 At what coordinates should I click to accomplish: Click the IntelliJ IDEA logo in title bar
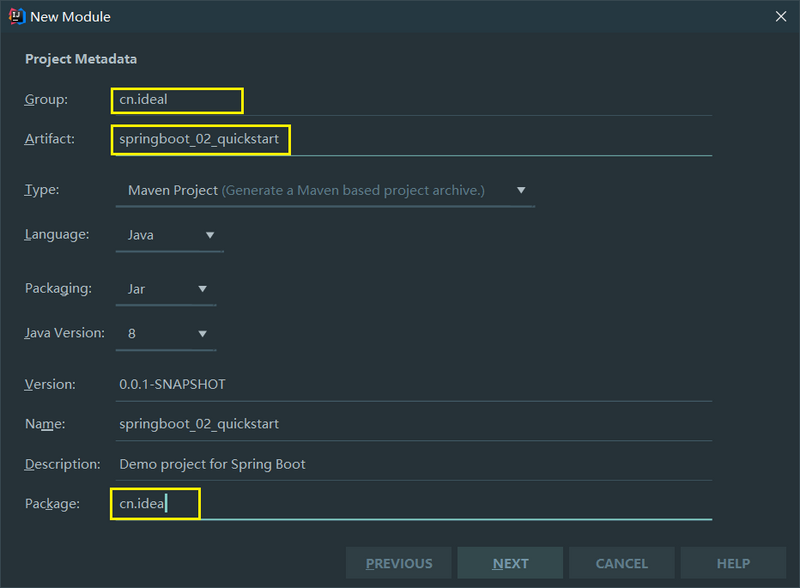point(15,16)
